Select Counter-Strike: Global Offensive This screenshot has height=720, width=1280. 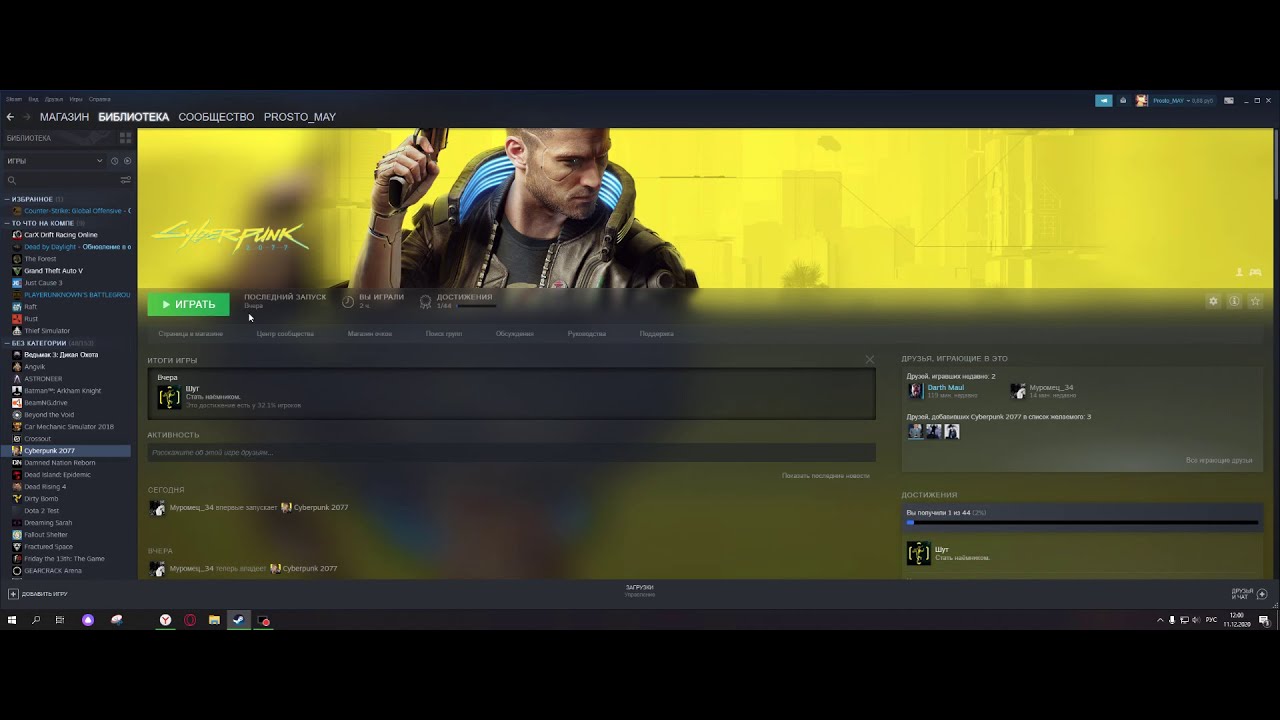[x=72, y=211]
